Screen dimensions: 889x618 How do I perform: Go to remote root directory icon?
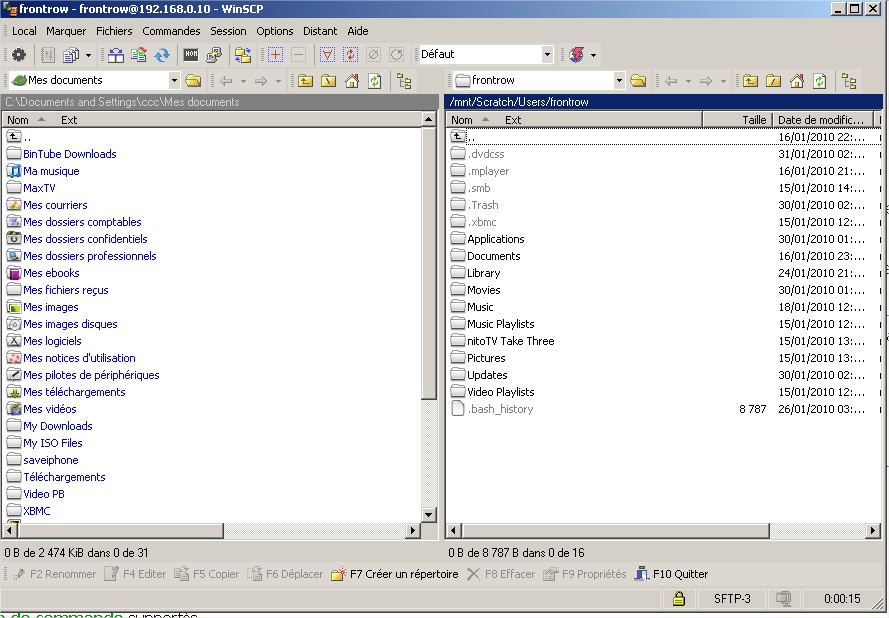[x=773, y=81]
